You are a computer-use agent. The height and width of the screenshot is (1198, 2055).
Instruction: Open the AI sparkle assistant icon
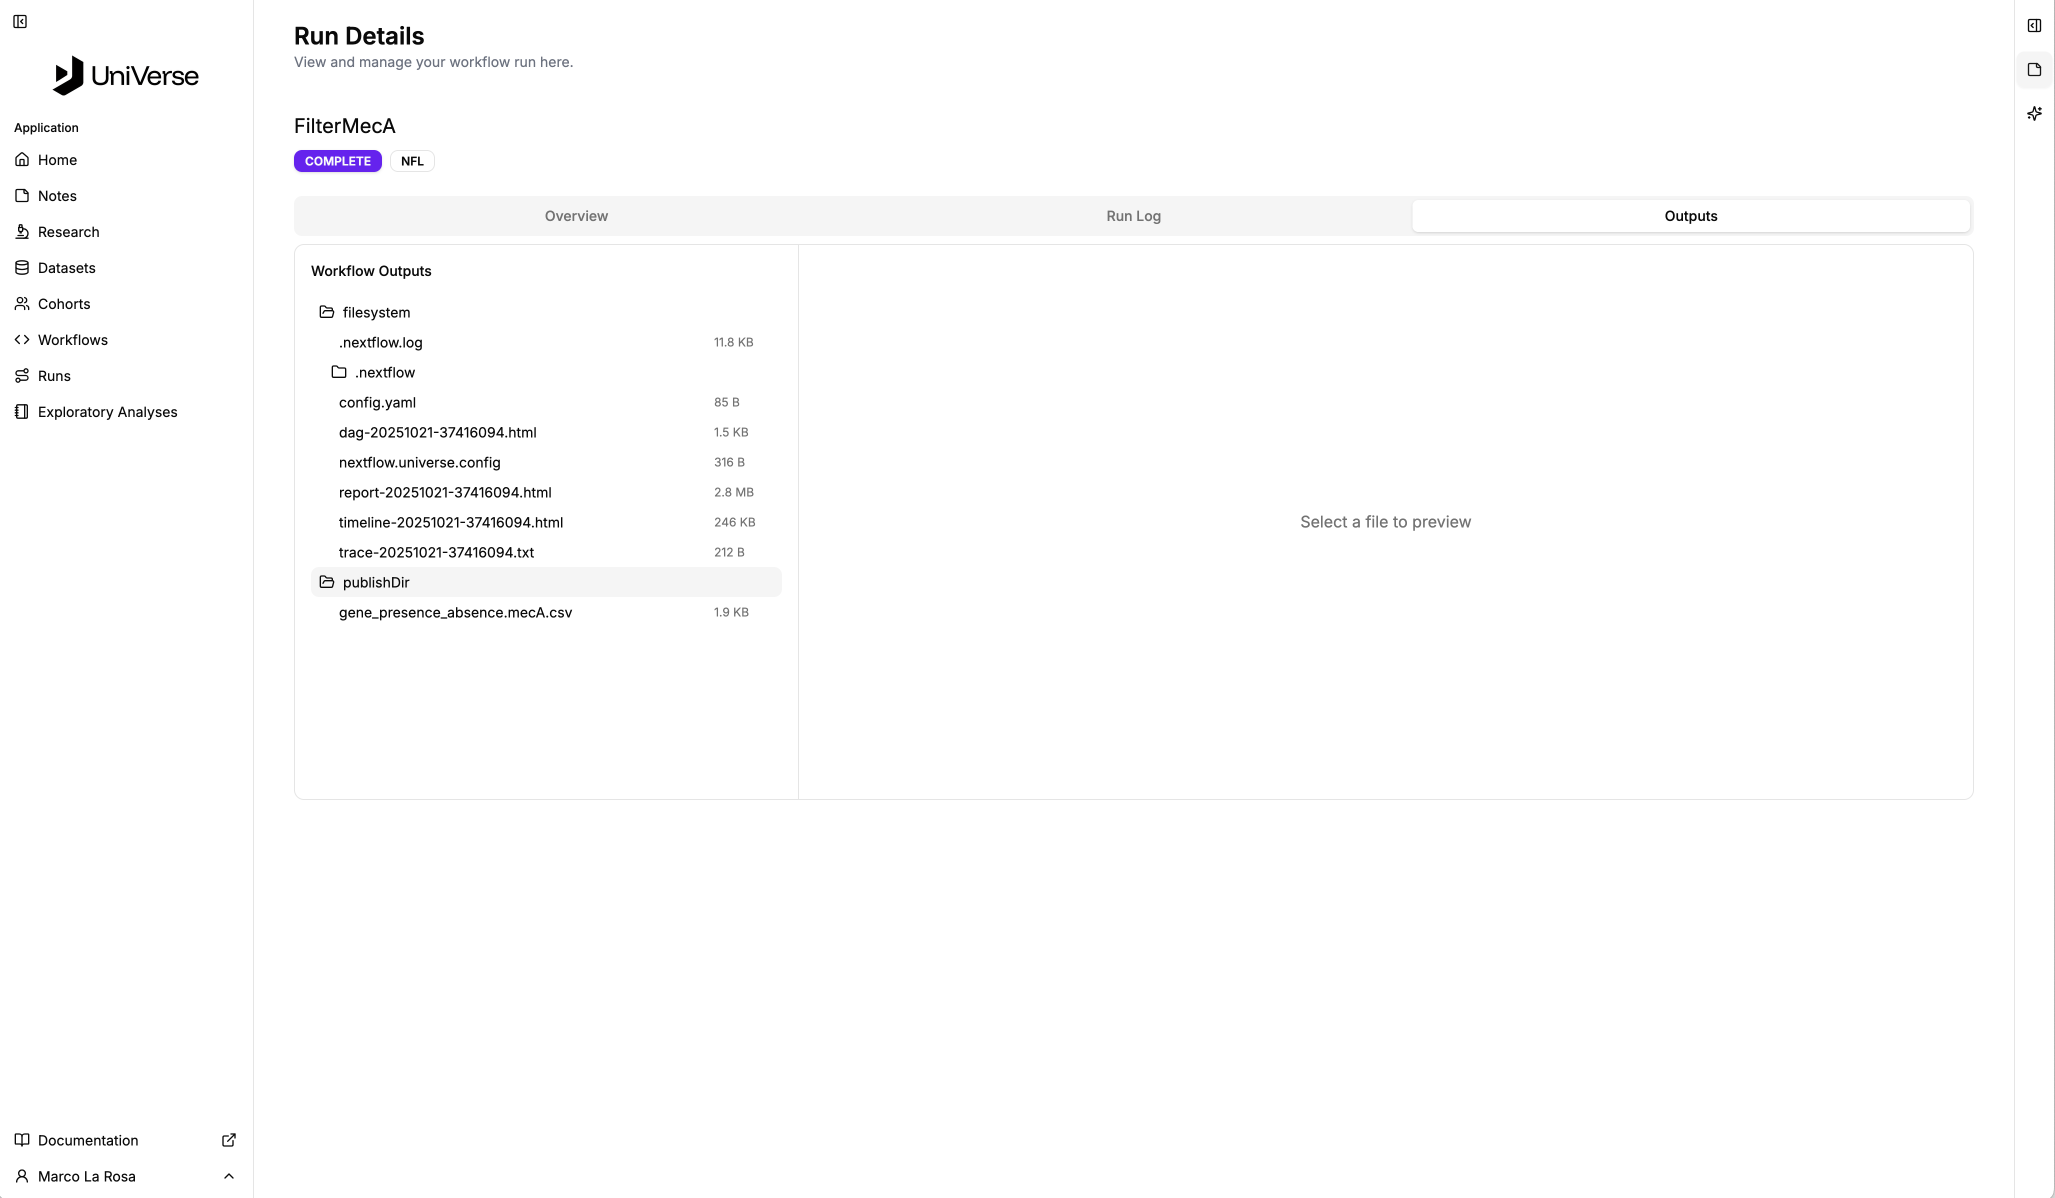pos(2034,114)
